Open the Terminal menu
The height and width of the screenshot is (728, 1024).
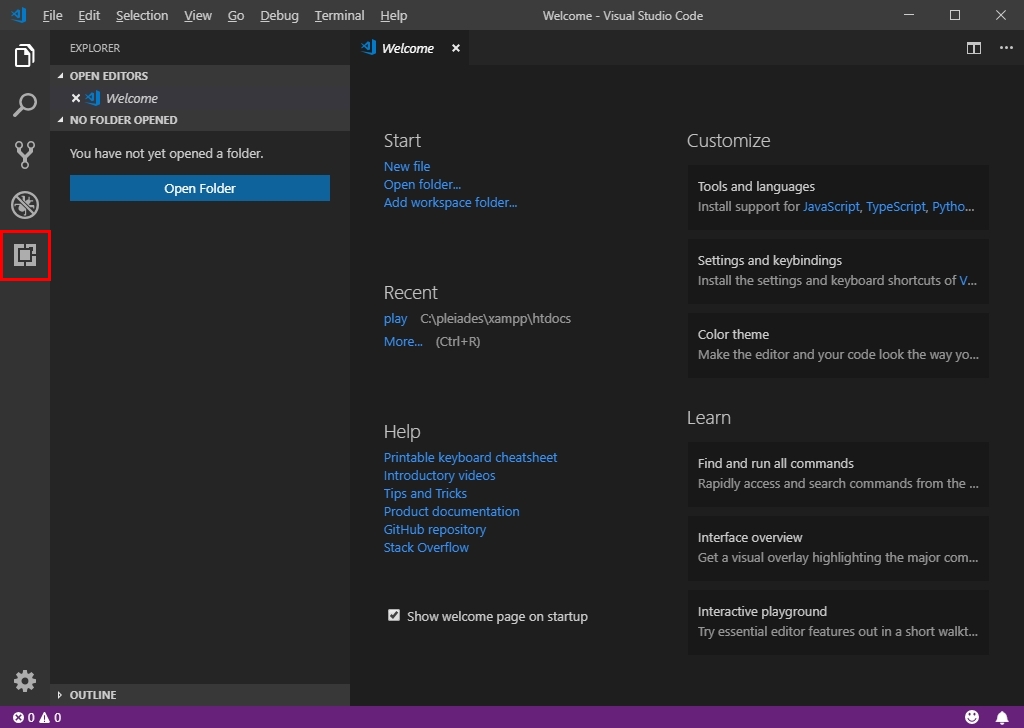[x=339, y=15]
